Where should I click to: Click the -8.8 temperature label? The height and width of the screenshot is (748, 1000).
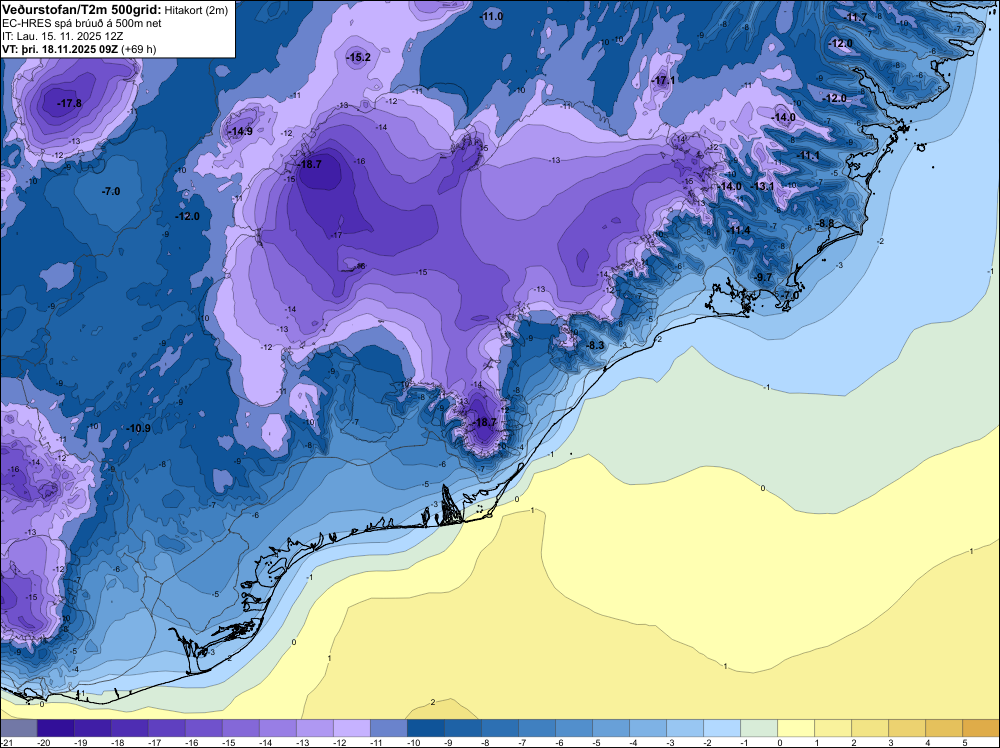tap(826, 223)
